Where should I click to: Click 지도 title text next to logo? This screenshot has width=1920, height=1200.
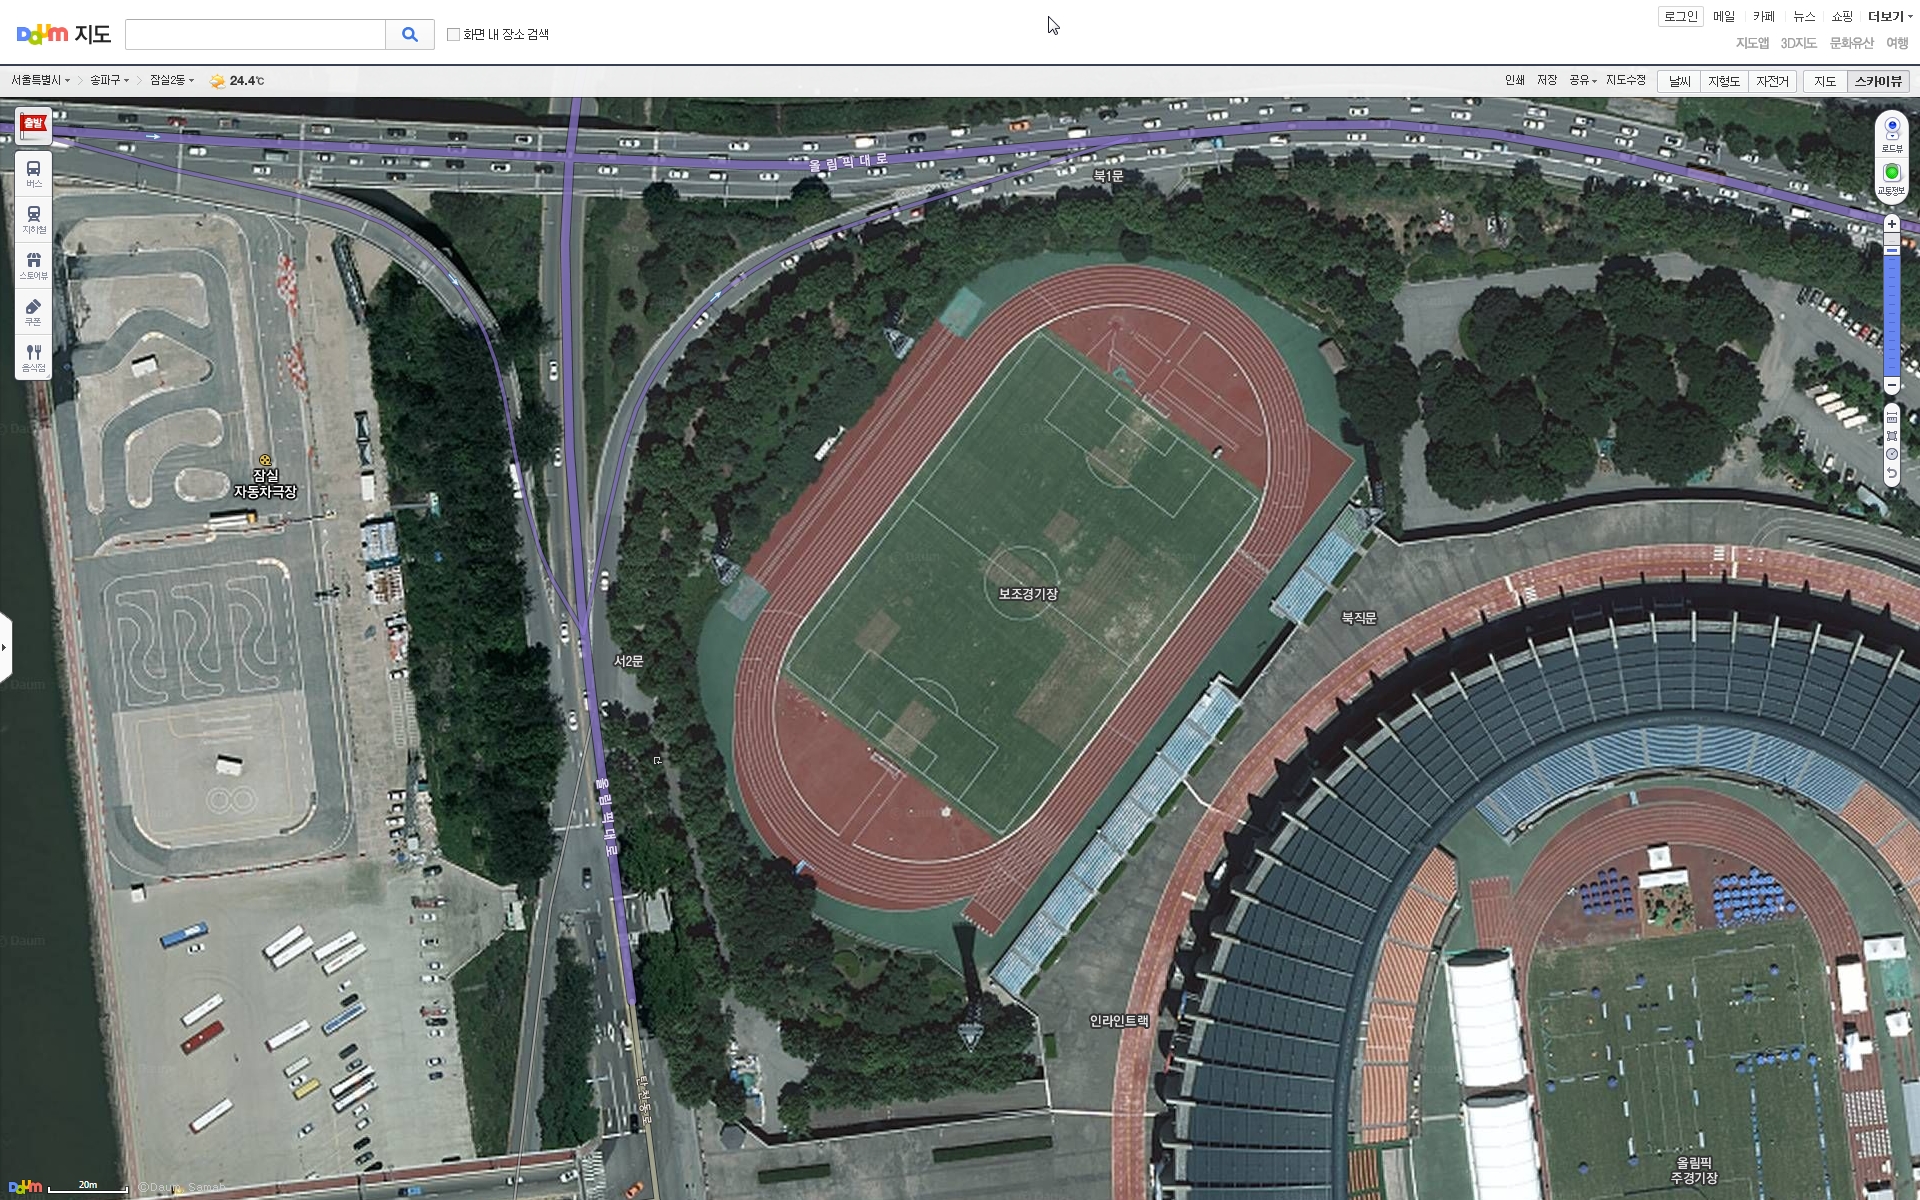[93, 34]
